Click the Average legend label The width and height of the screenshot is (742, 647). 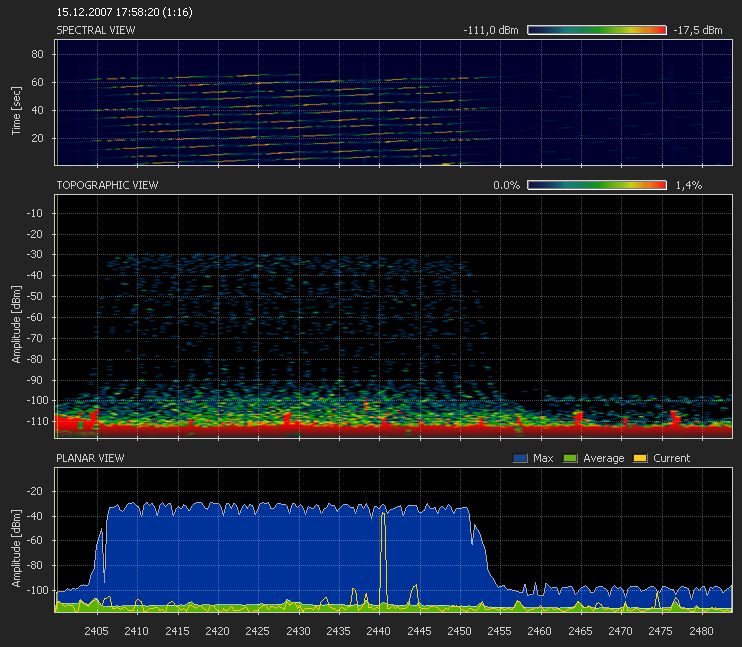tap(603, 458)
